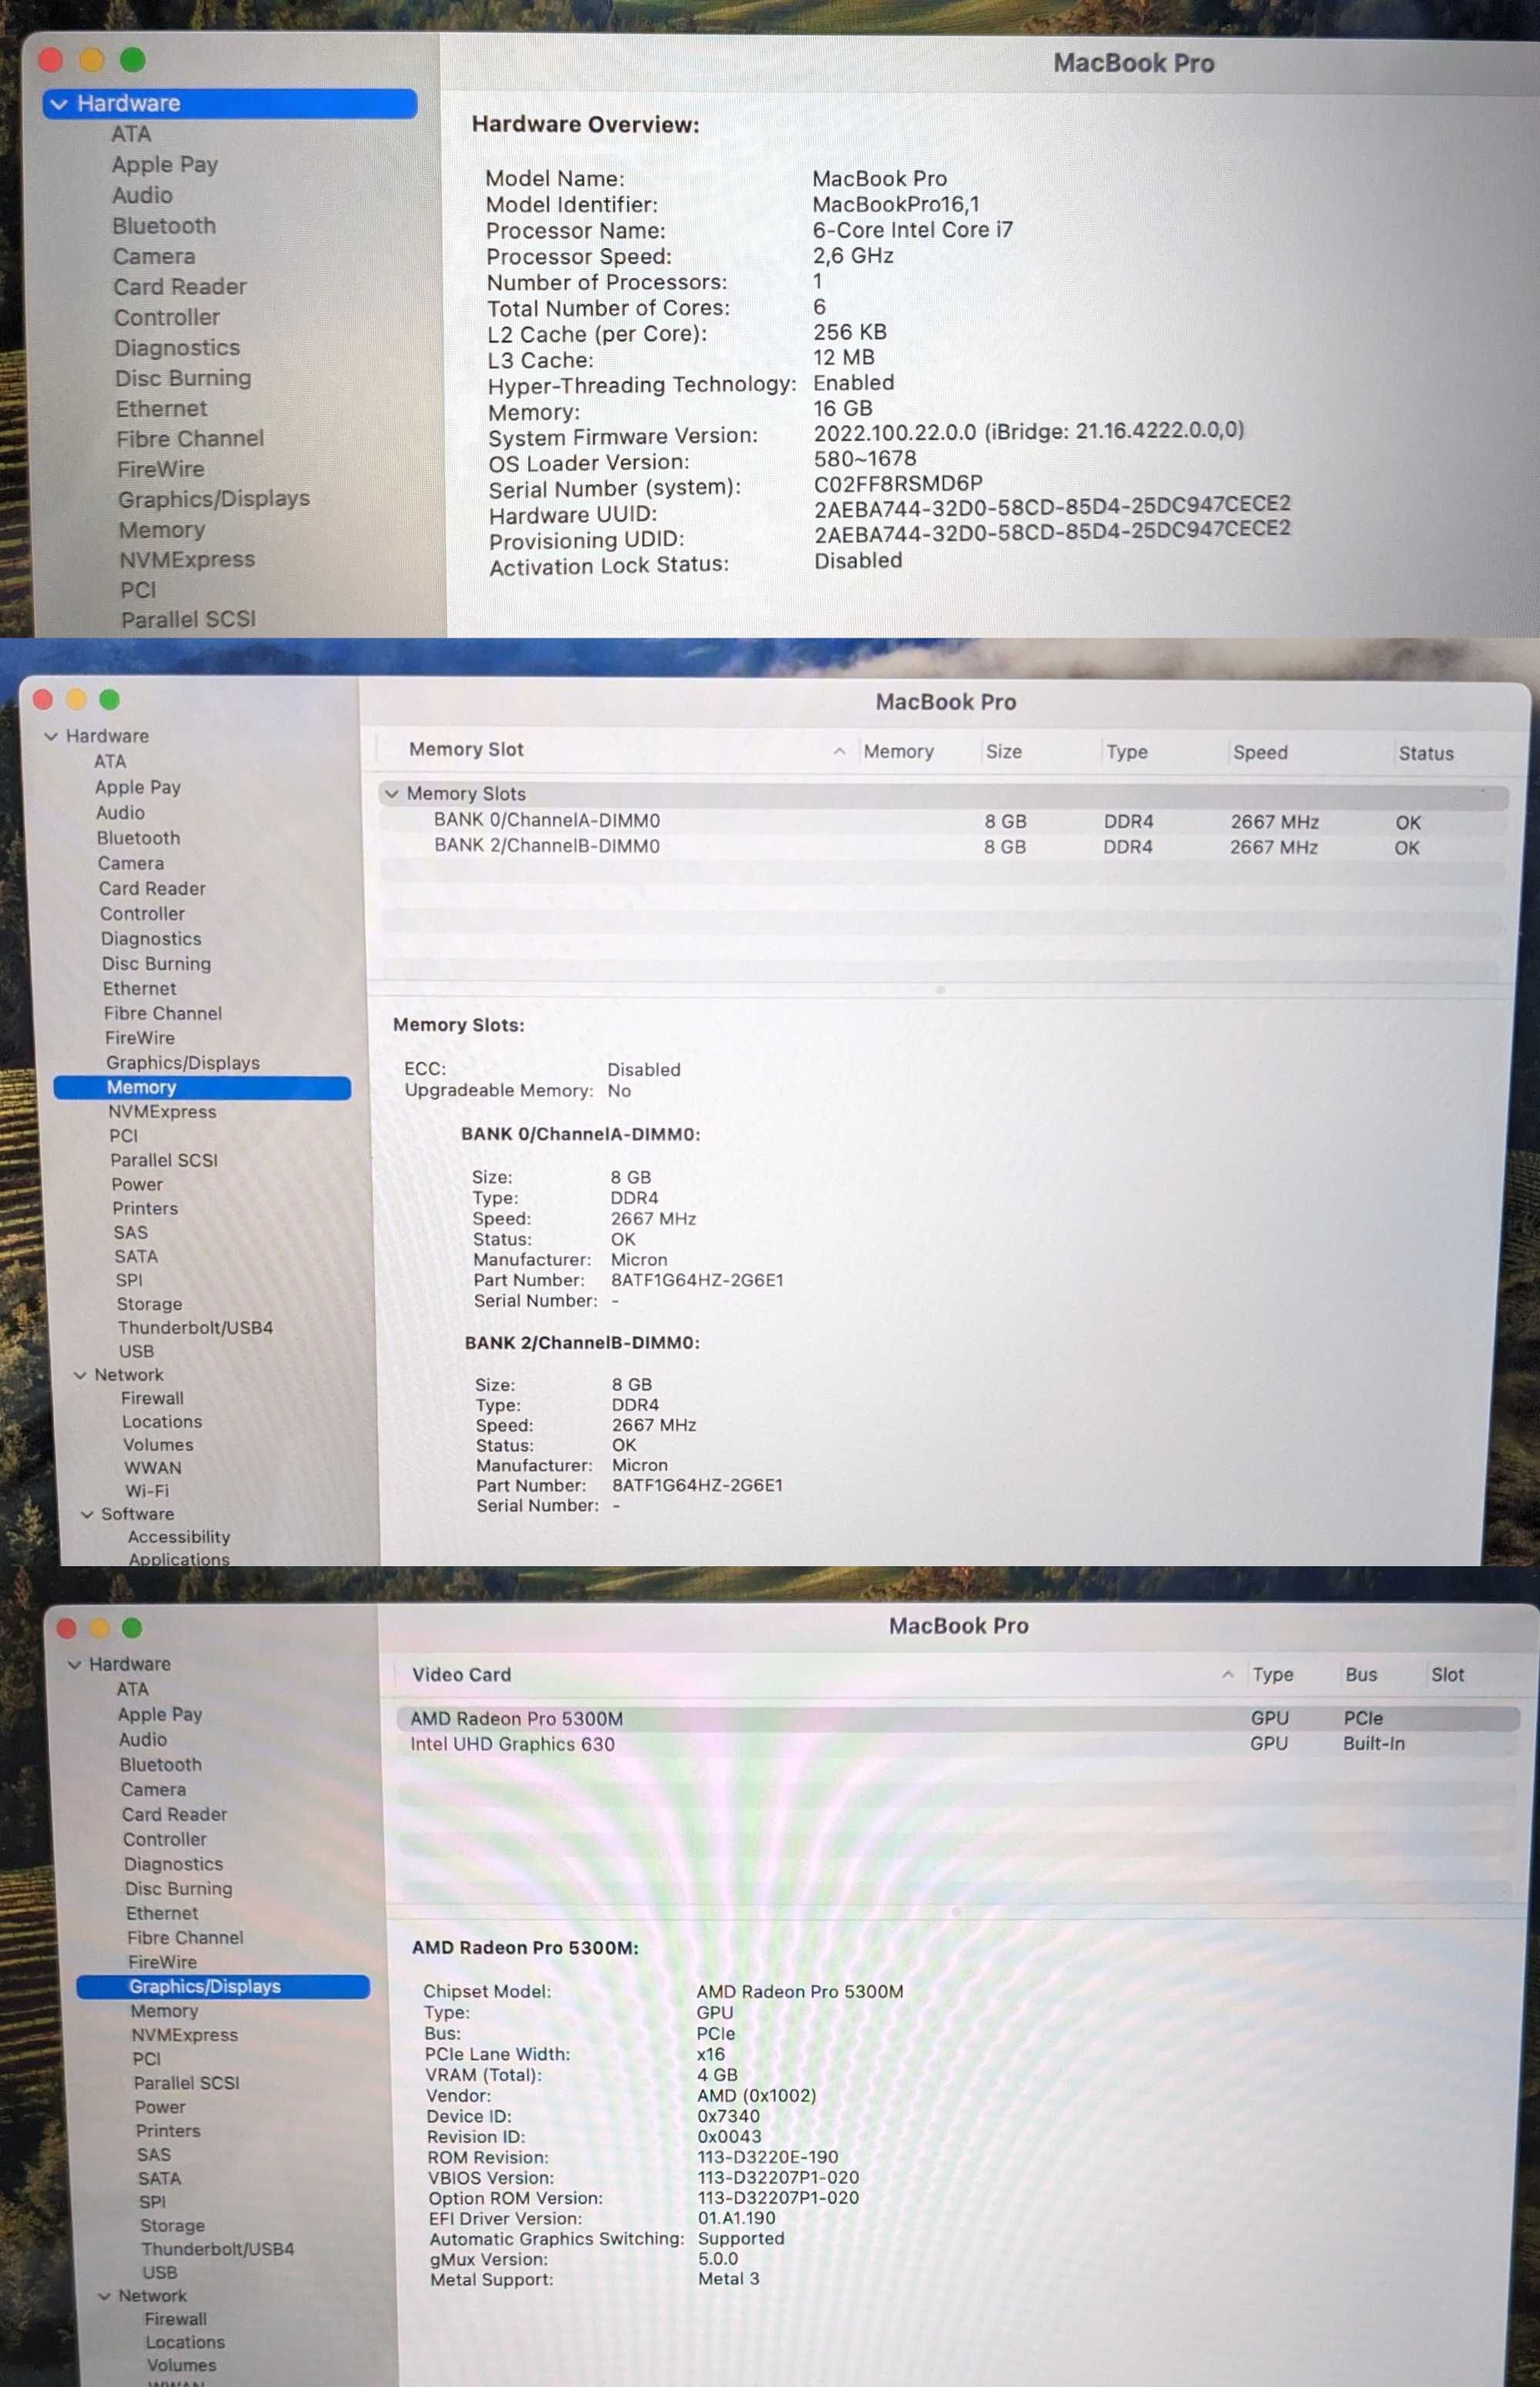Sort by the Slot column header
The image size is (1540, 2387).
click(x=1447, y=1674)
